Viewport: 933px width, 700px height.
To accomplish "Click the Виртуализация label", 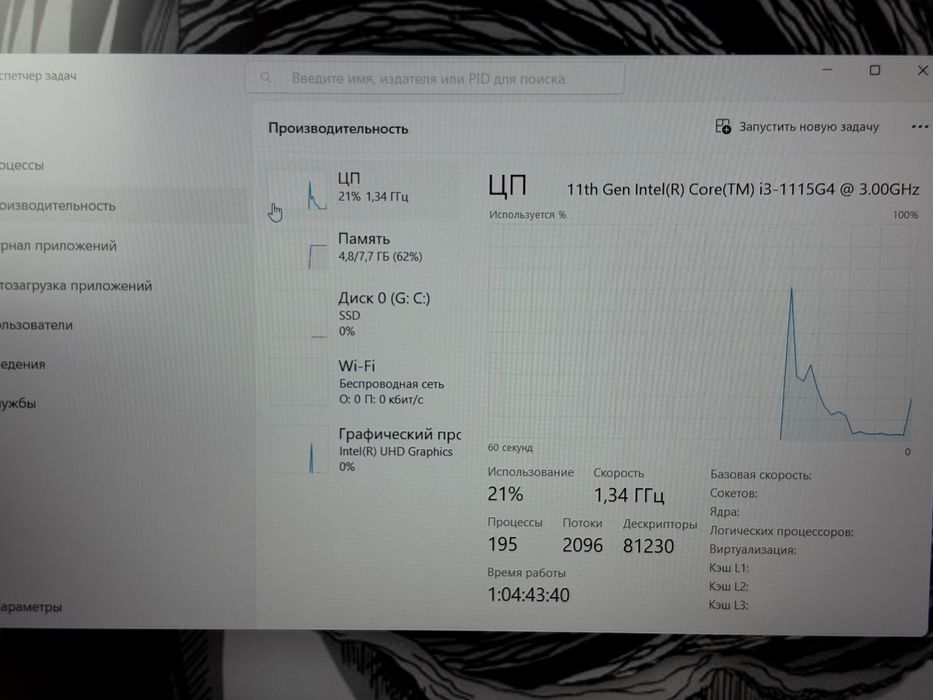I will coord(752,550).
